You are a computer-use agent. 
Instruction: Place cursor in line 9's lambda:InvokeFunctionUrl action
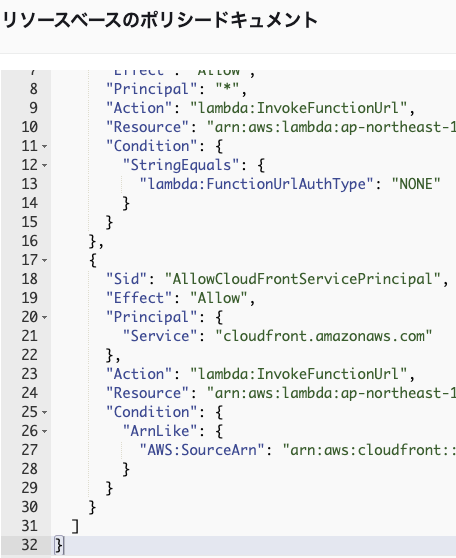coord(299,108)
